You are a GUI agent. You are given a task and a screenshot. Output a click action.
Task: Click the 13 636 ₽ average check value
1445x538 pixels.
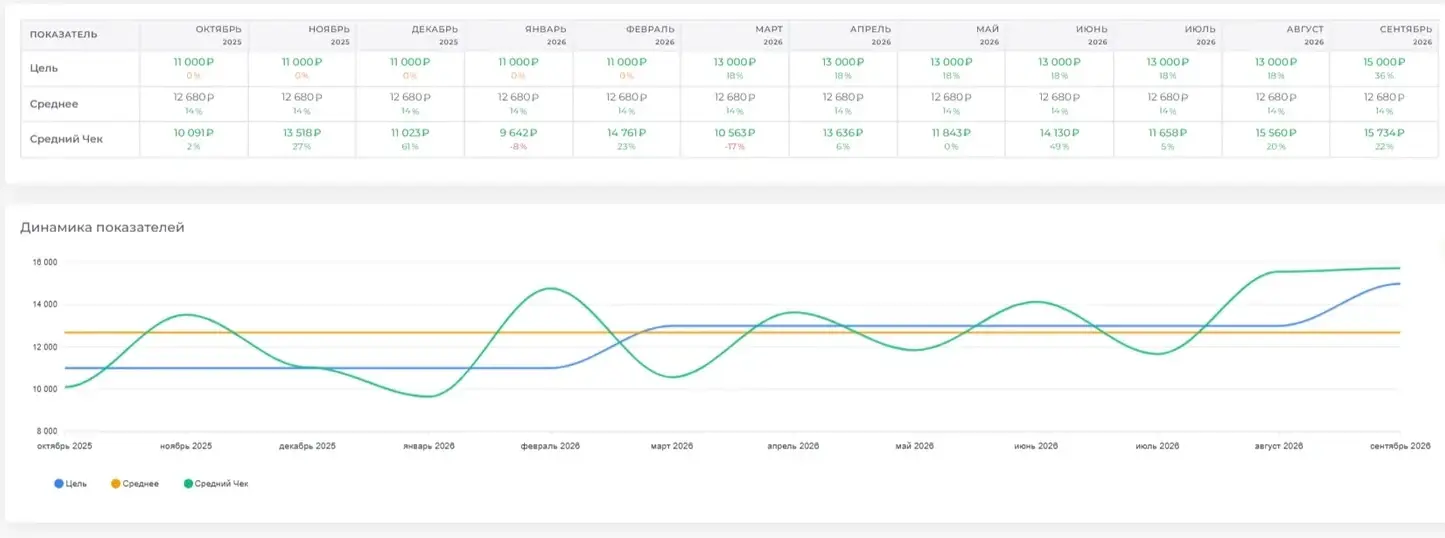843,133
